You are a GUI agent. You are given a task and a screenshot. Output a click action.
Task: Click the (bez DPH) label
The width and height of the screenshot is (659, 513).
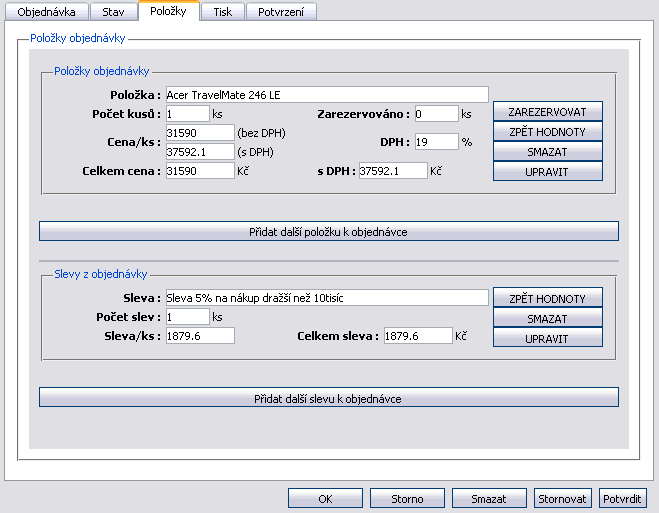point(261,133)
